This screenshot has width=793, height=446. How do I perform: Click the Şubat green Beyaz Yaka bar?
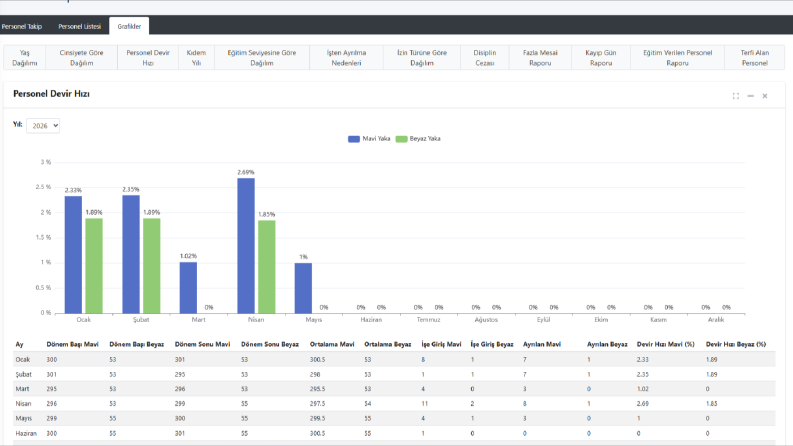tap(152, 265)
